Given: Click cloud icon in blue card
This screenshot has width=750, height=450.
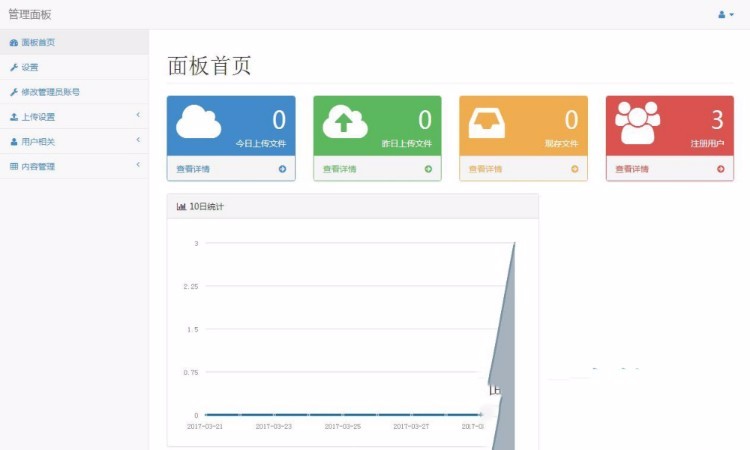Looking at the screenshot, I should [x=199, y=122].
